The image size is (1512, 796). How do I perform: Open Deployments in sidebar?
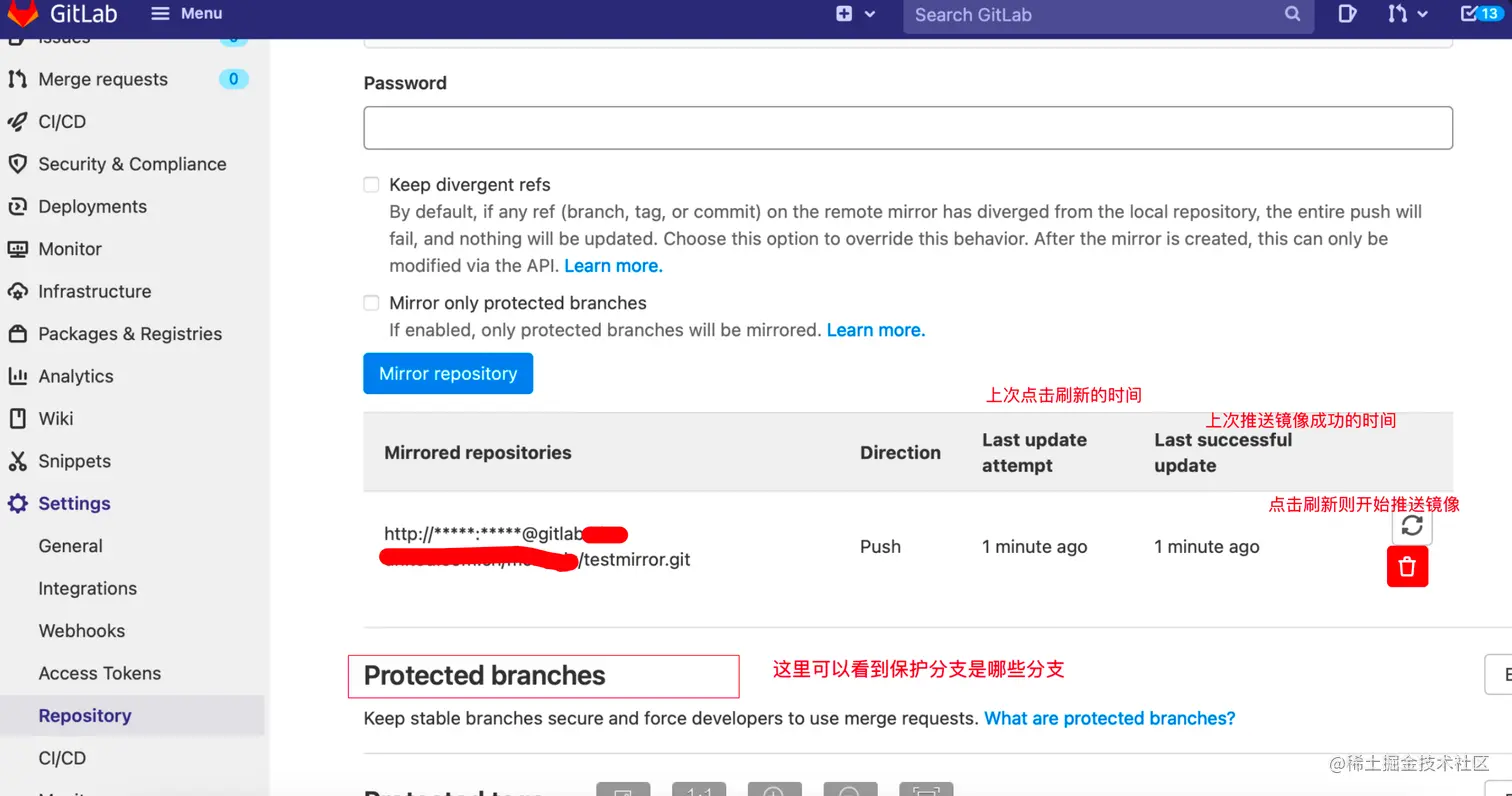(x=92, y=207)
